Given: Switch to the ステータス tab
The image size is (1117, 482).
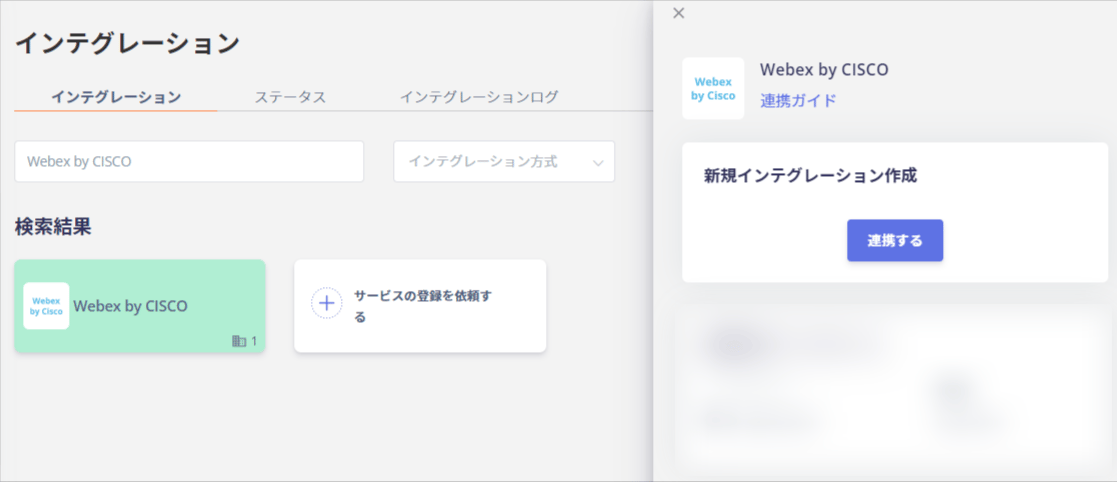Looking at the screenshot, I should pos(290,97).
